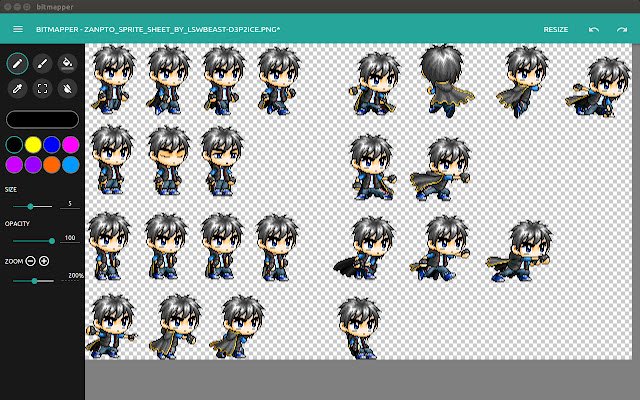The height and width of the screenshot is (400, 640).
Task: Select the rectangular selection tool
Action: (42, 89)
